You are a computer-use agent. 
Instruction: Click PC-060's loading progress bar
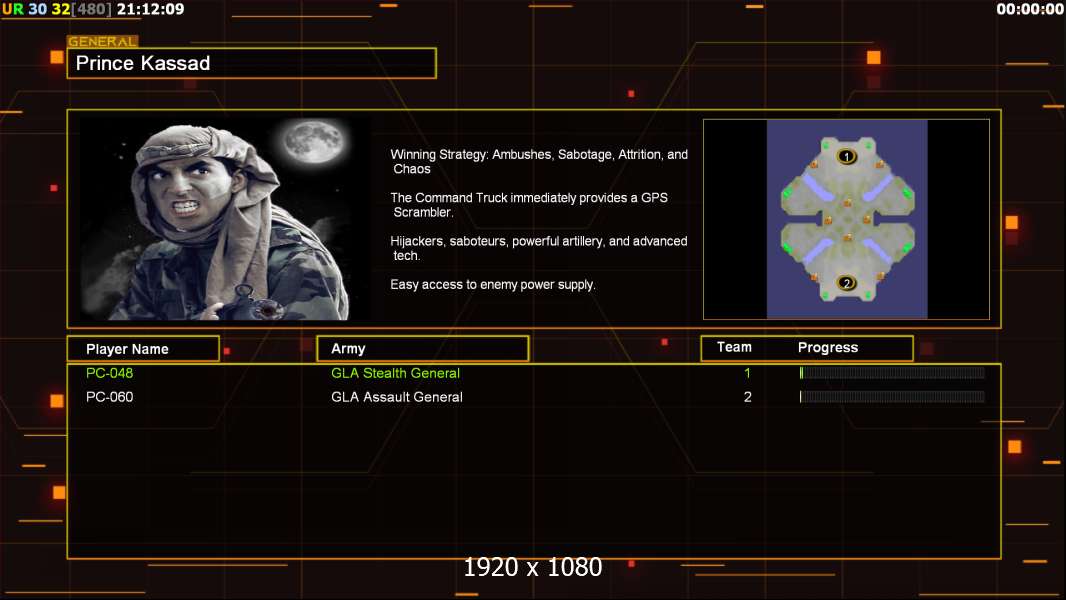(x=892, y=396)
